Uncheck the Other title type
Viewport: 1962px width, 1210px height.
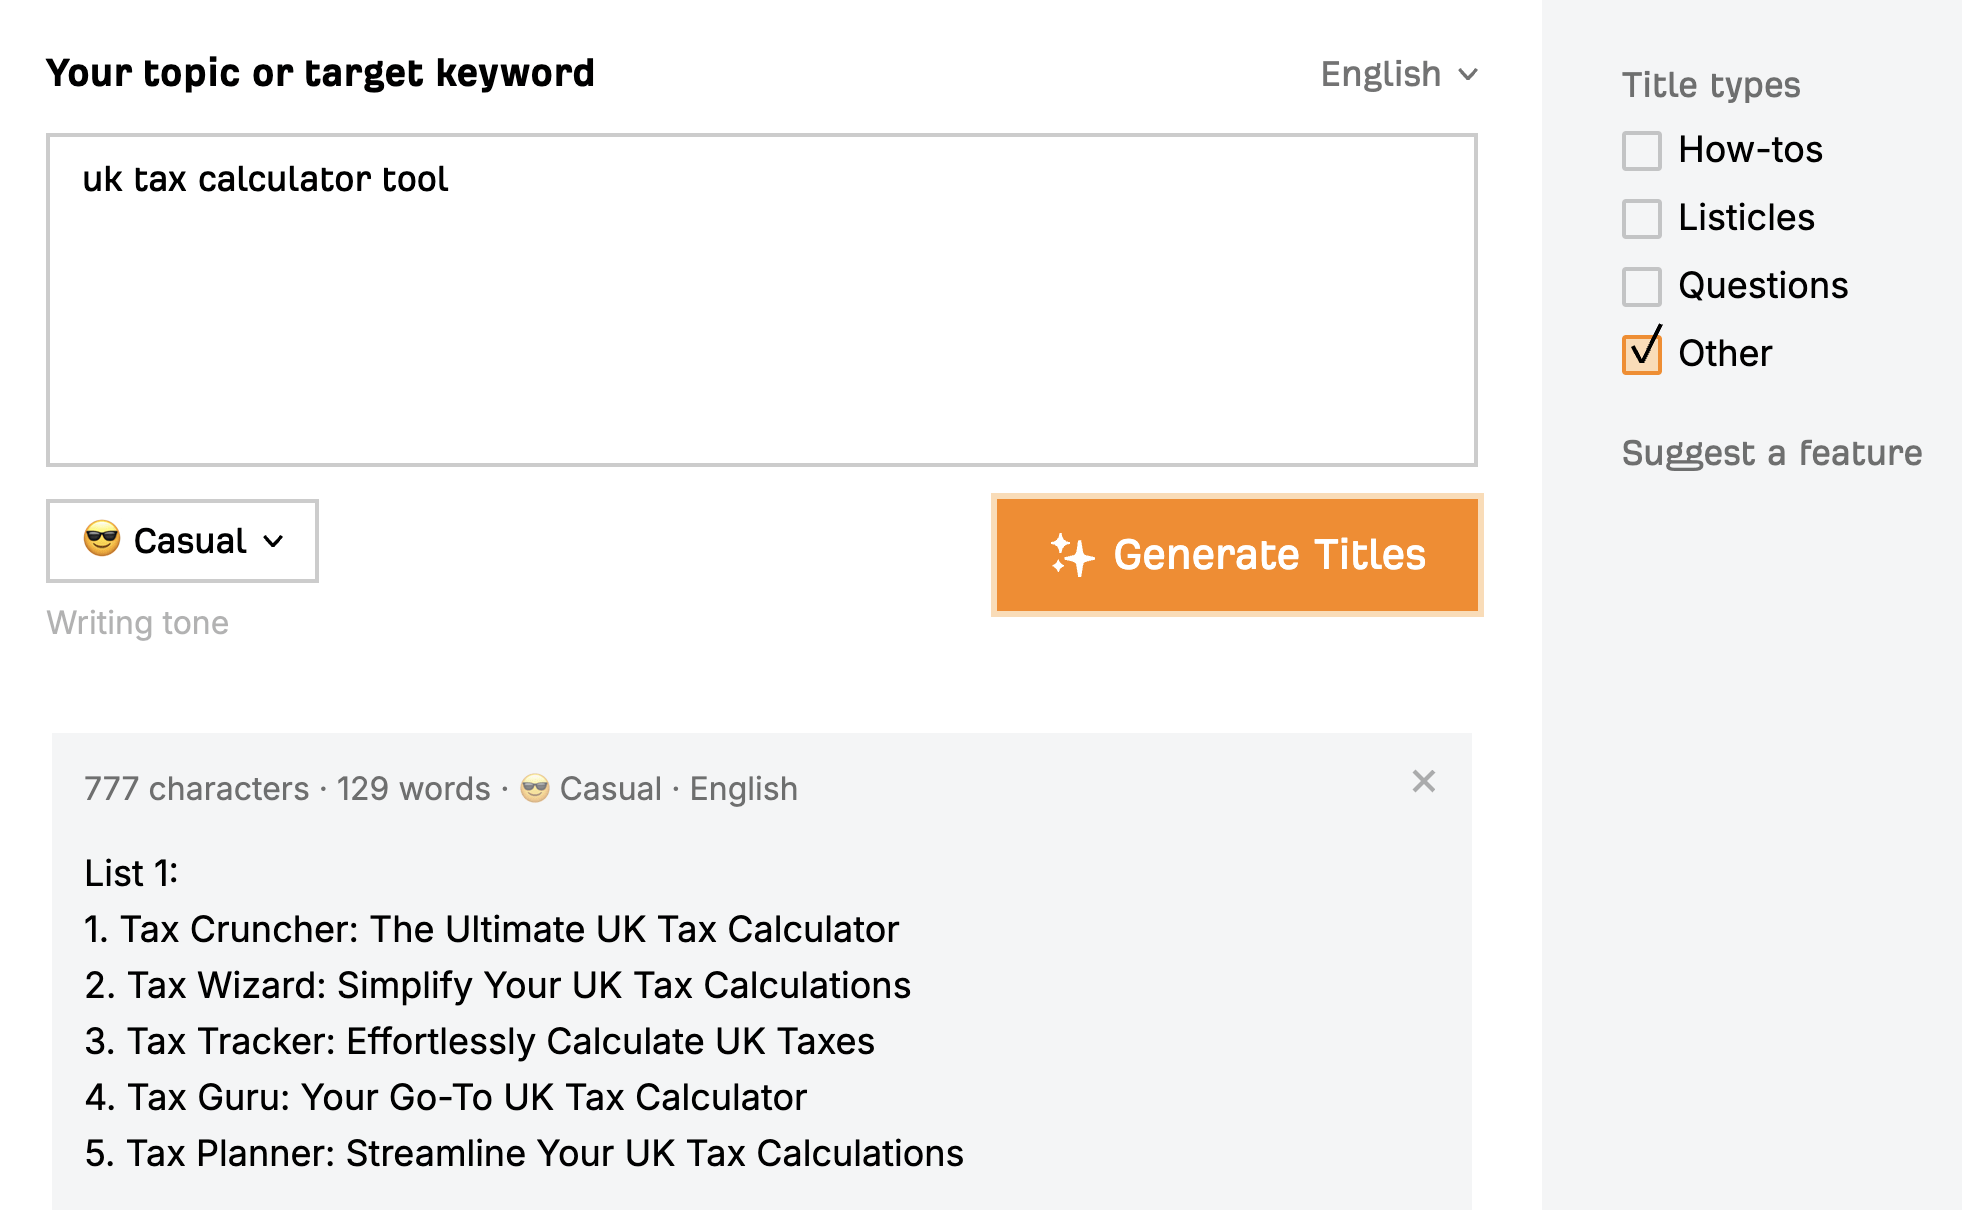(1641, 353)
